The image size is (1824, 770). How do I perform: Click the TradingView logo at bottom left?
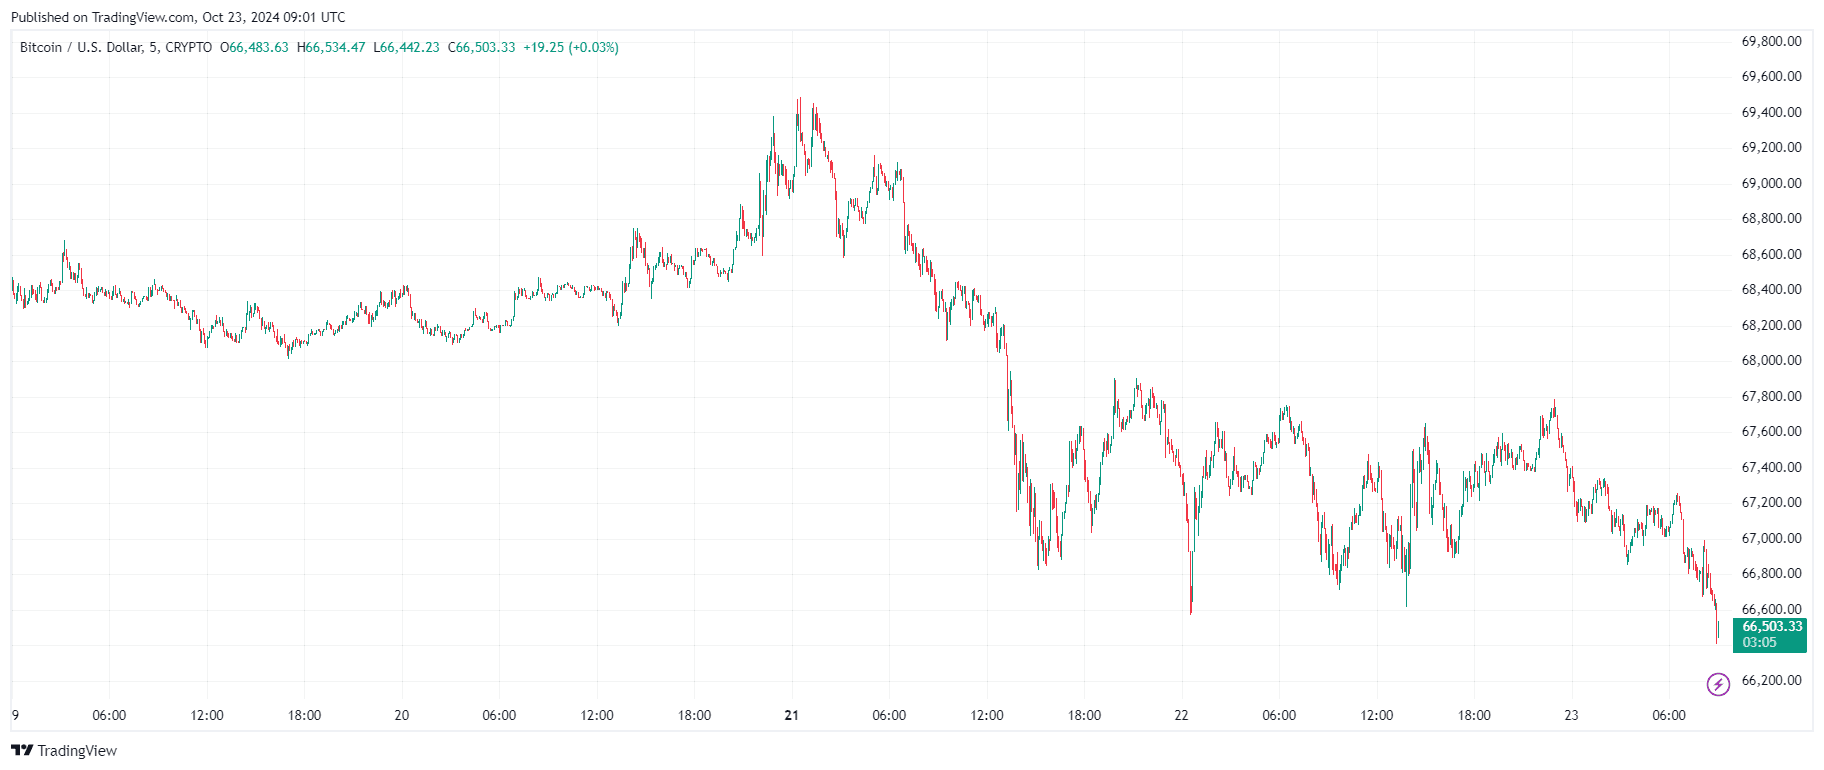pyautogui.click(x=64, y=751)
